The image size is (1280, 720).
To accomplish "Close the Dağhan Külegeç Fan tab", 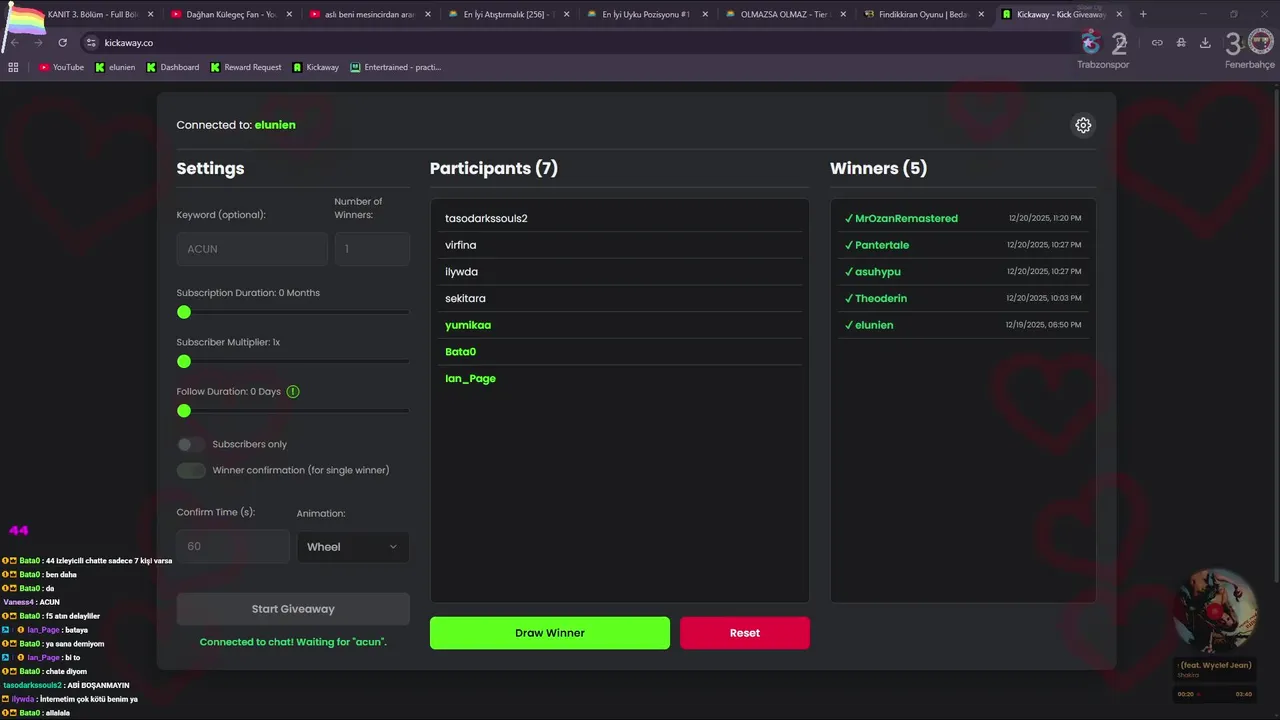I will [289, 14].
